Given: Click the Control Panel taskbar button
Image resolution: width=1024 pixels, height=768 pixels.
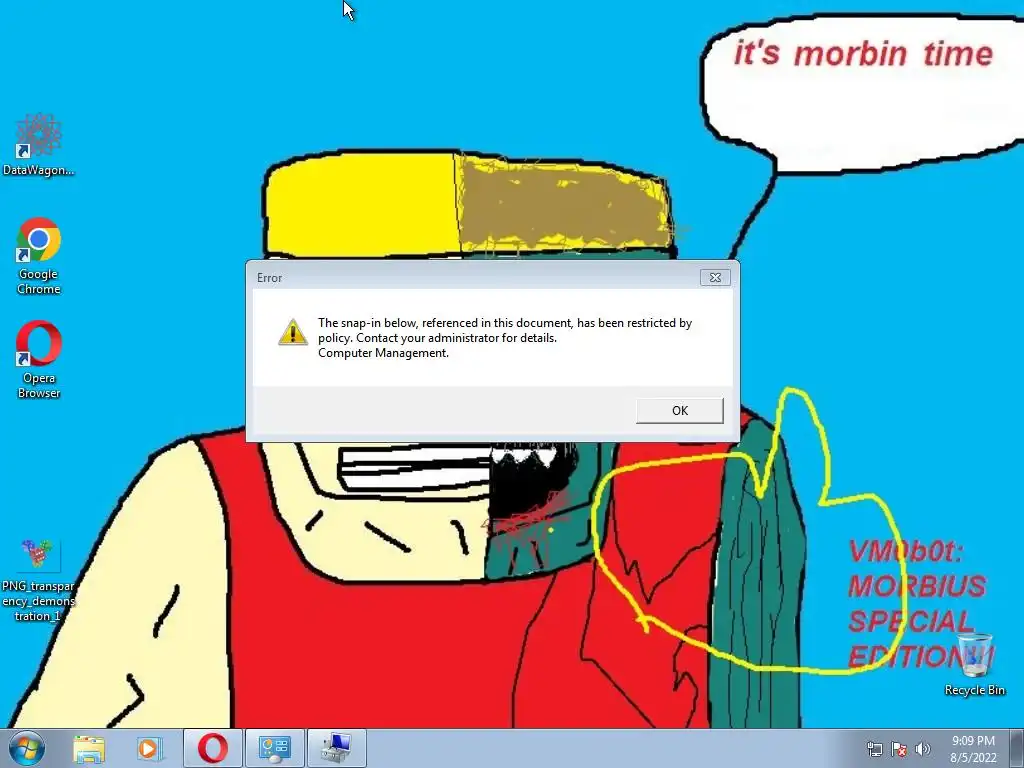Looking at the screenshot, I should (x=275, y=748).
